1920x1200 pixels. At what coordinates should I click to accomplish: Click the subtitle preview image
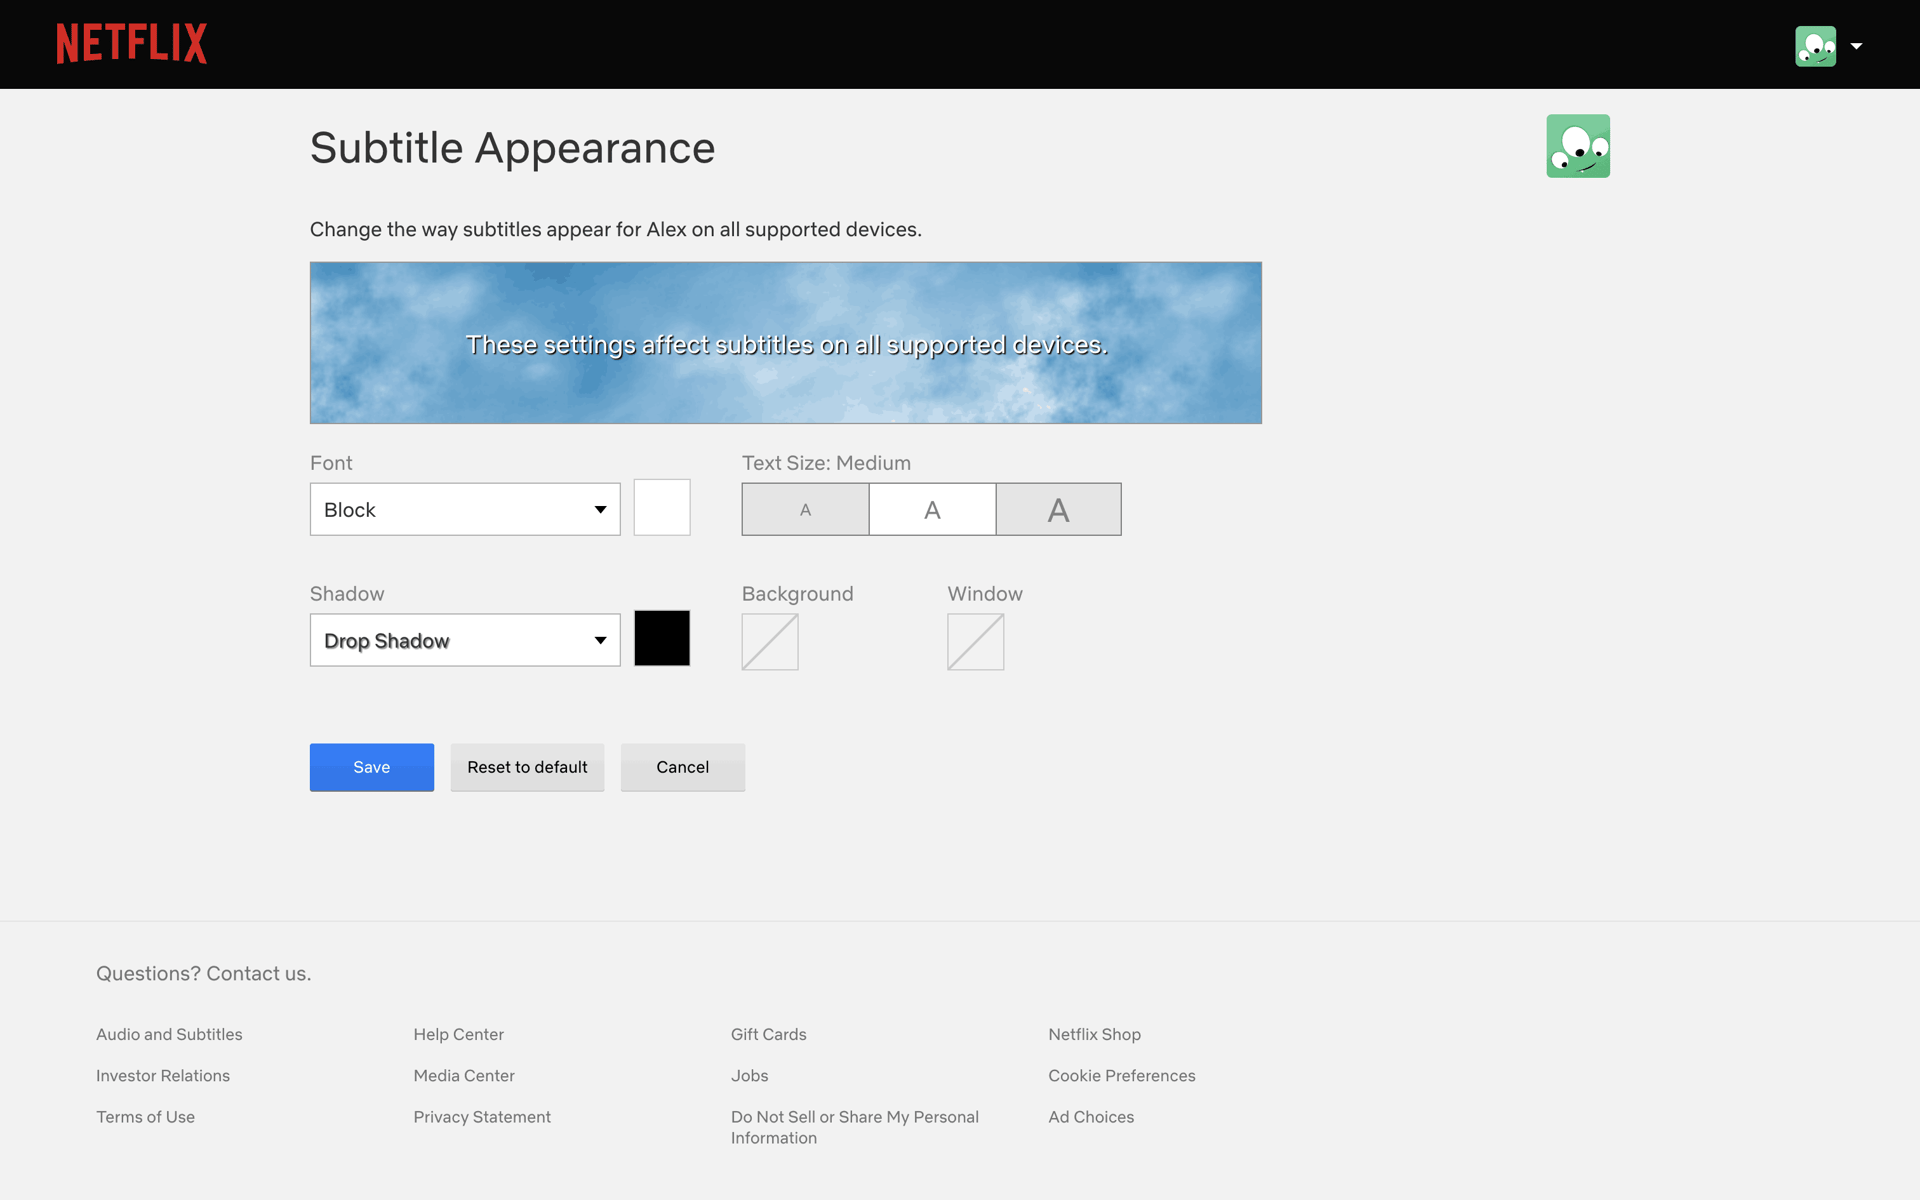click(786, 343)
